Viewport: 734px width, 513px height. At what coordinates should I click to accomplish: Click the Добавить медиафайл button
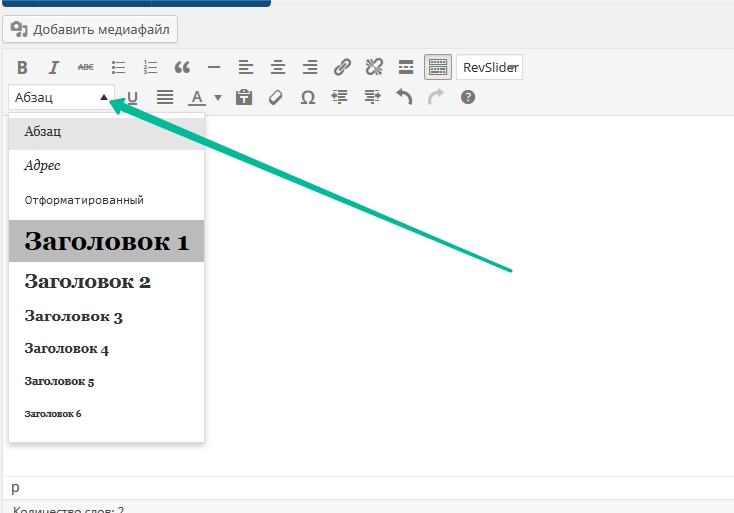point(91,29)
